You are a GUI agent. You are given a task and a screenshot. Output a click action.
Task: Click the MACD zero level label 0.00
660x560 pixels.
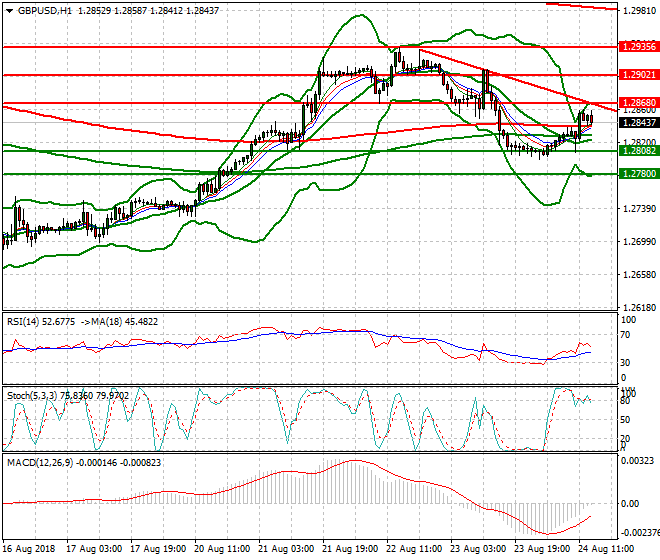(x=630, y=504)
